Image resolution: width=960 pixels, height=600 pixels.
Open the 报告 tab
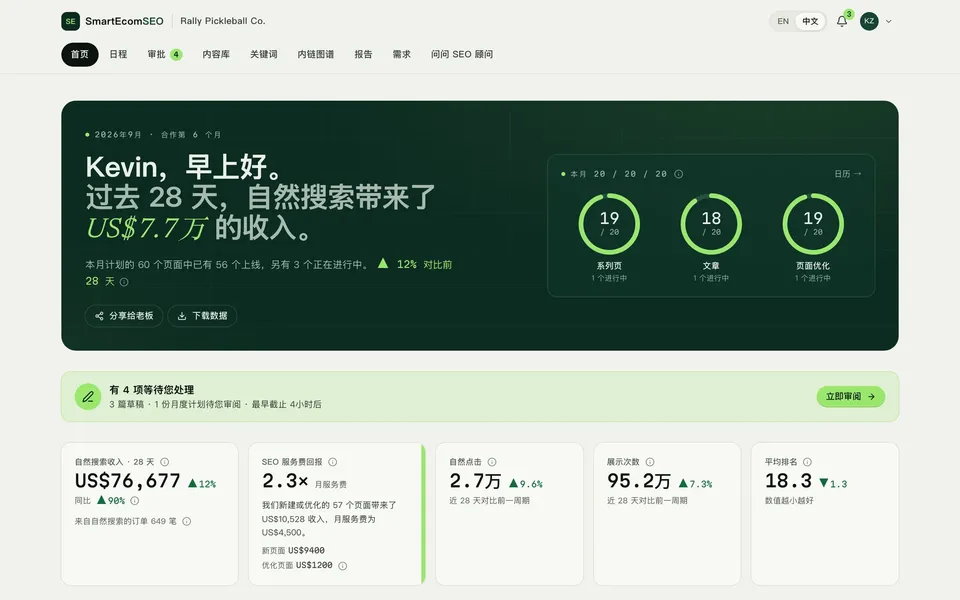363,54
